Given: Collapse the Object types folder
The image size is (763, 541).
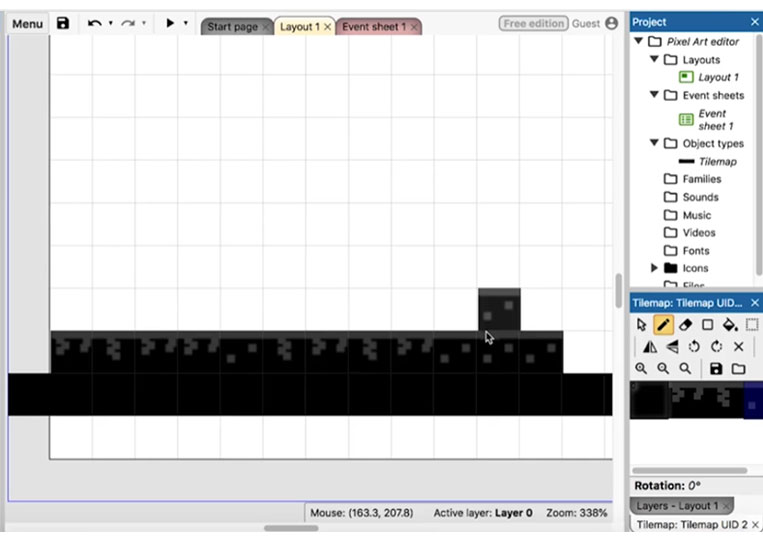Looking at the screenshot, I should click(654, 143).
